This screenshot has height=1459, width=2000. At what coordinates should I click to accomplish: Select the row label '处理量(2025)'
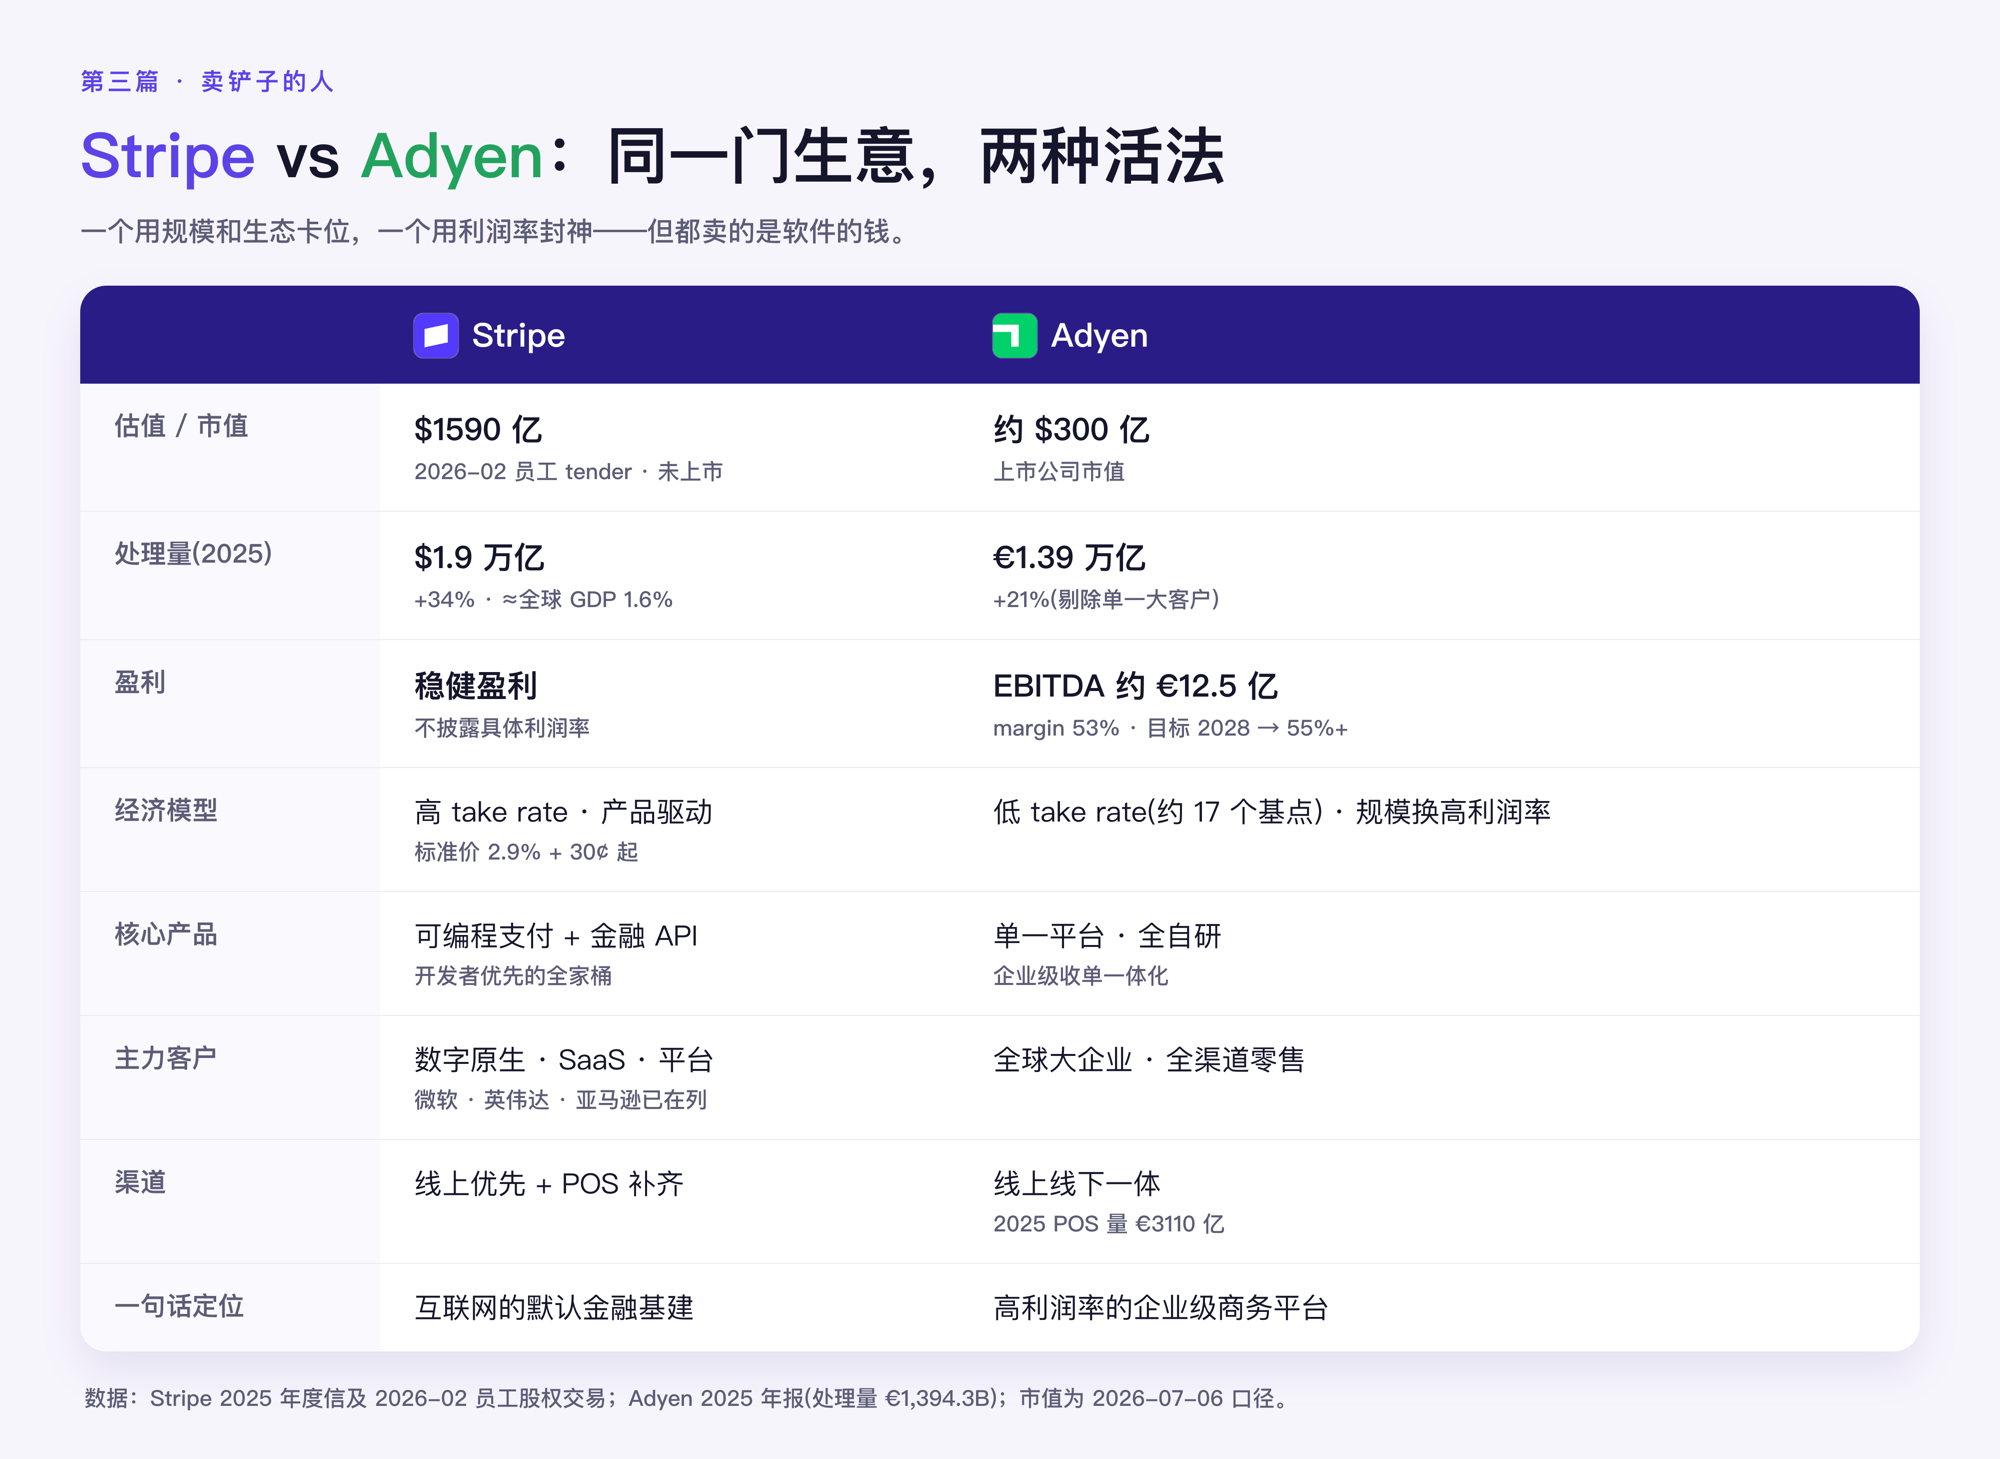[x=193, y=554]
